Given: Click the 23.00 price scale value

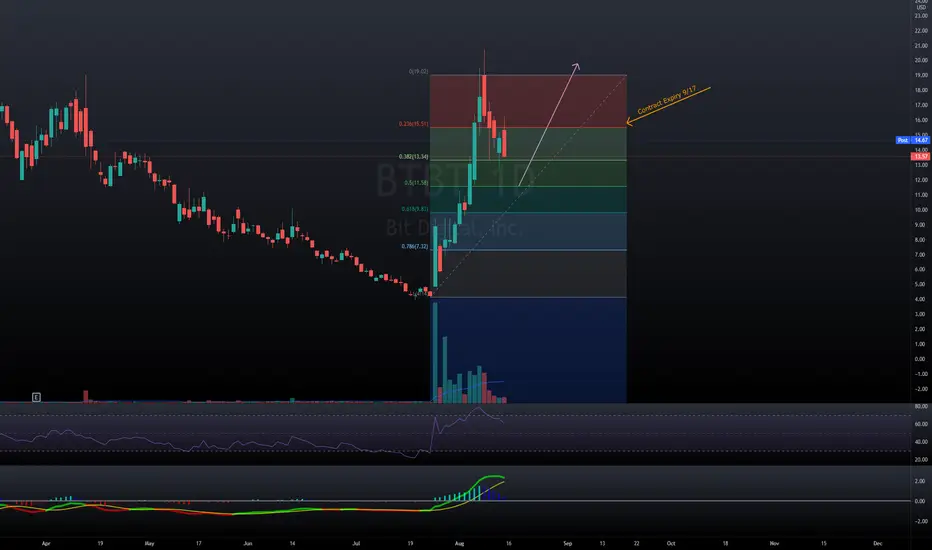Looking at the screenshot, I should coord(921,15).
